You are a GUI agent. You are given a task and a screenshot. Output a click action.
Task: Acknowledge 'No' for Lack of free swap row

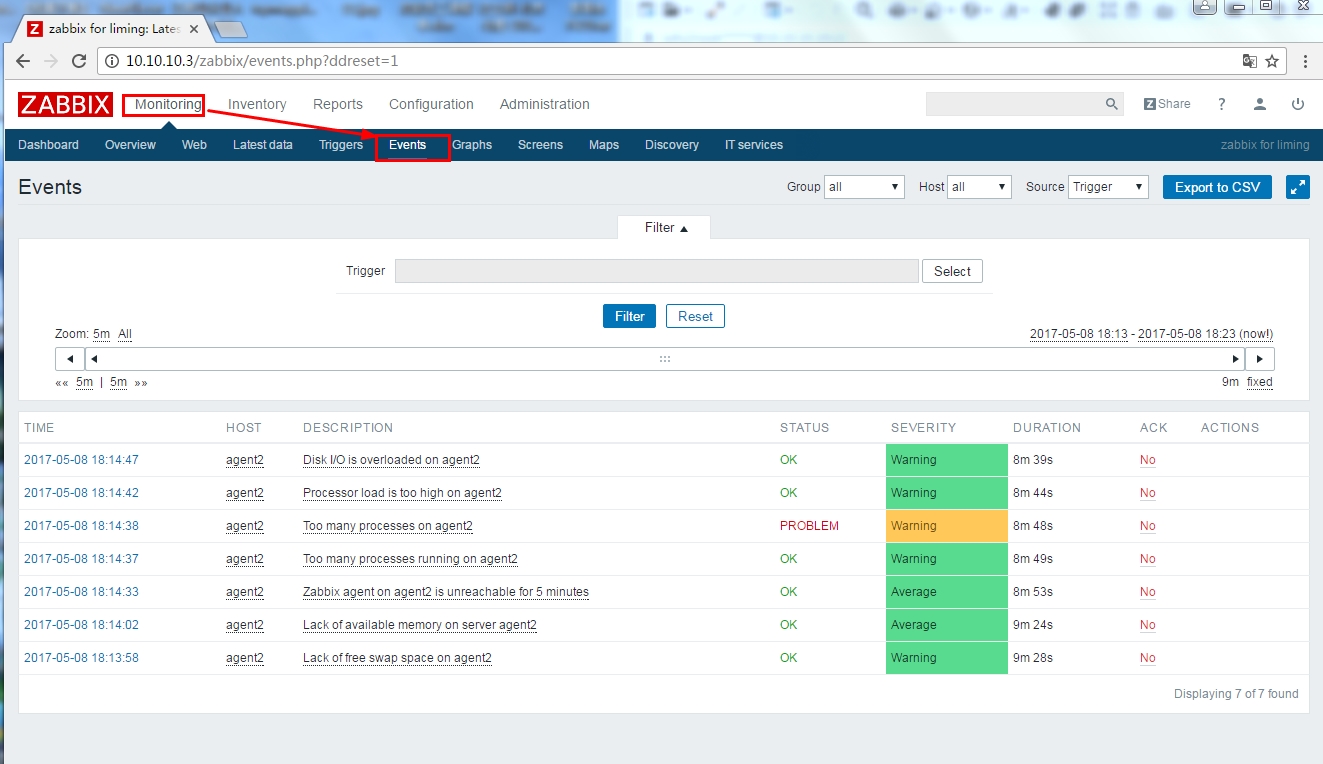[x=1147, y=658]
